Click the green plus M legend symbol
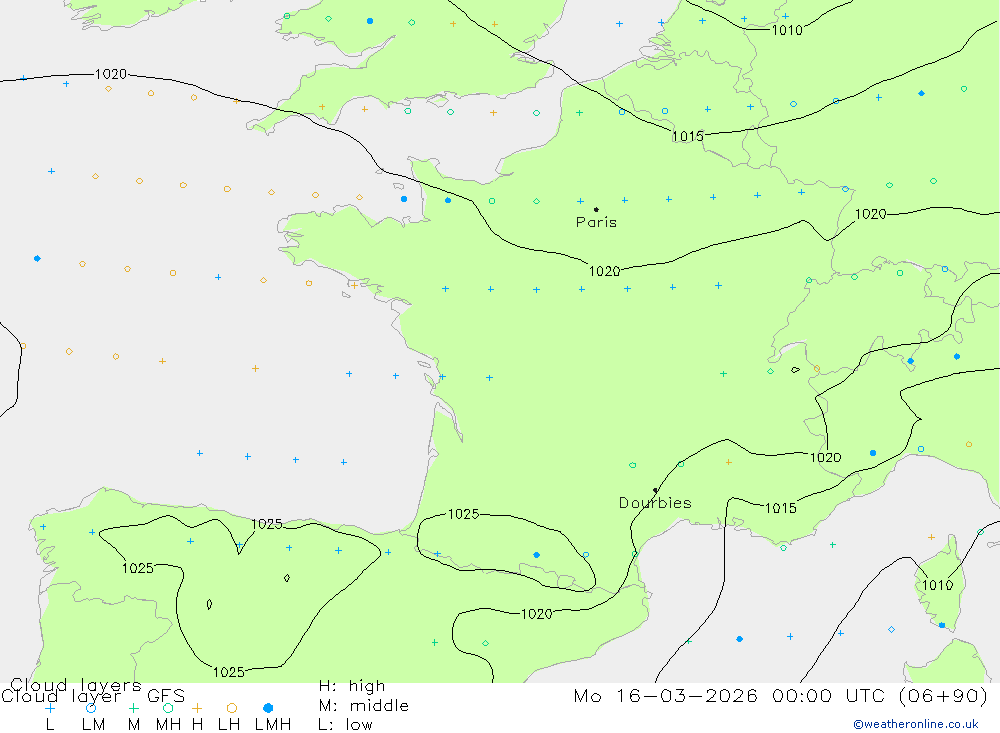 (x=133, y=708)
